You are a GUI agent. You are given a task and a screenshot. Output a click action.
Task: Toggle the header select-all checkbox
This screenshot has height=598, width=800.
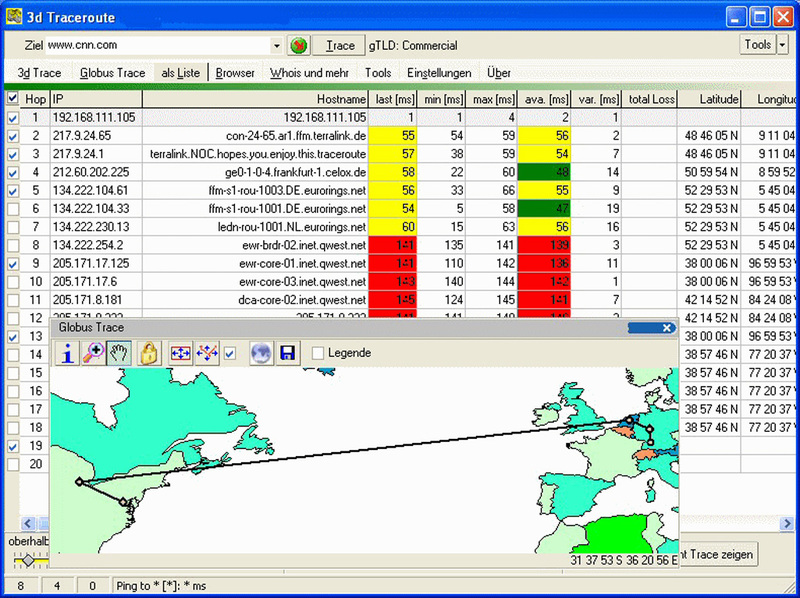13,98
